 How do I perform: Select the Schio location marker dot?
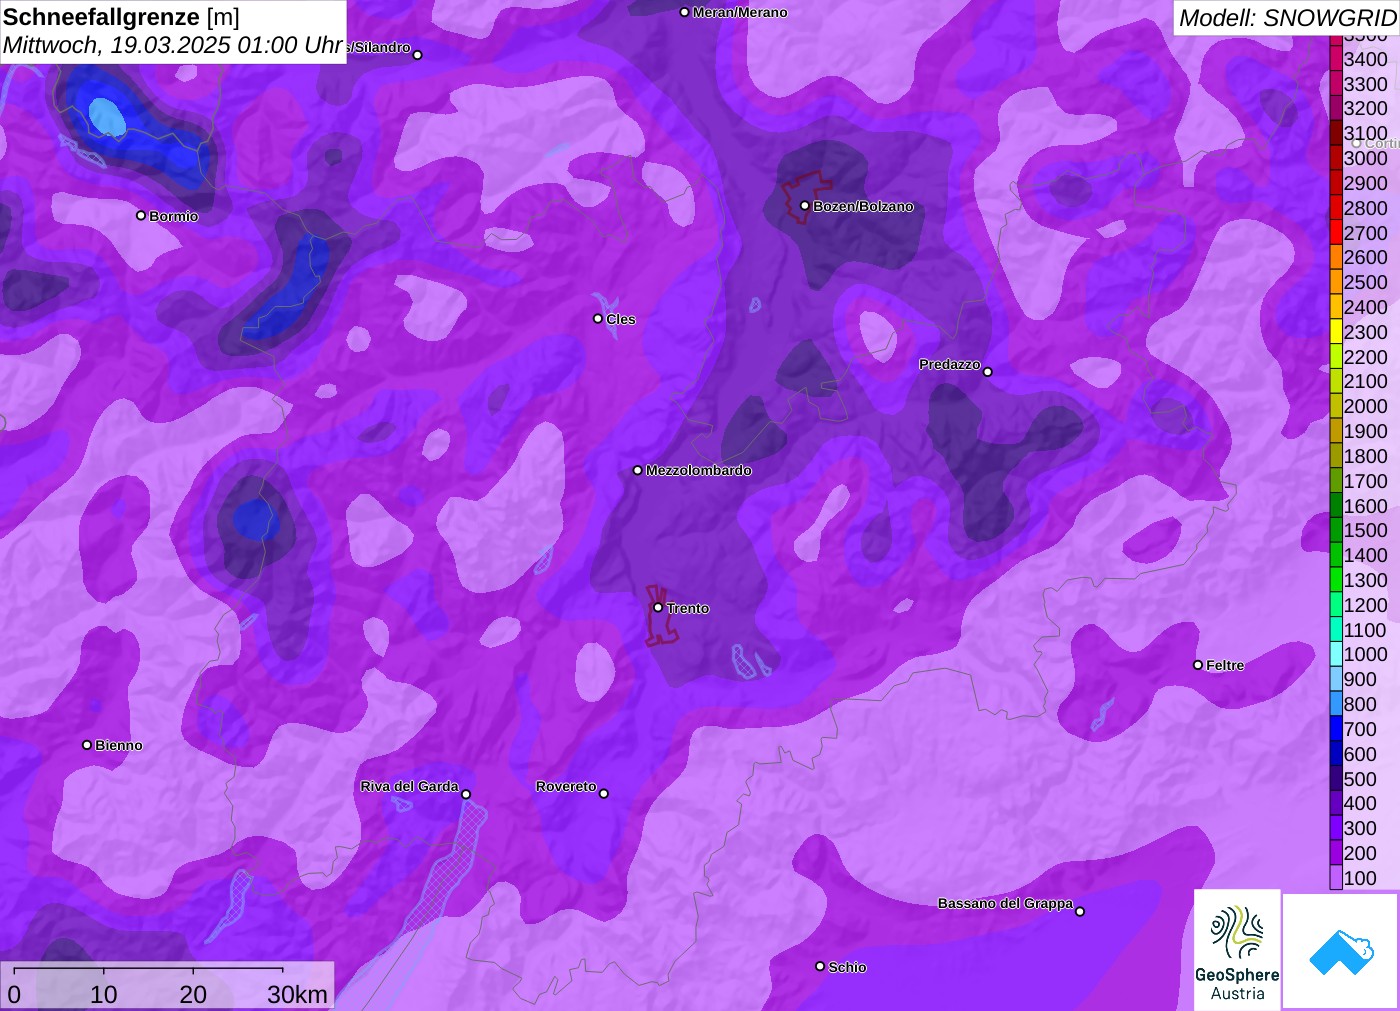820,966
